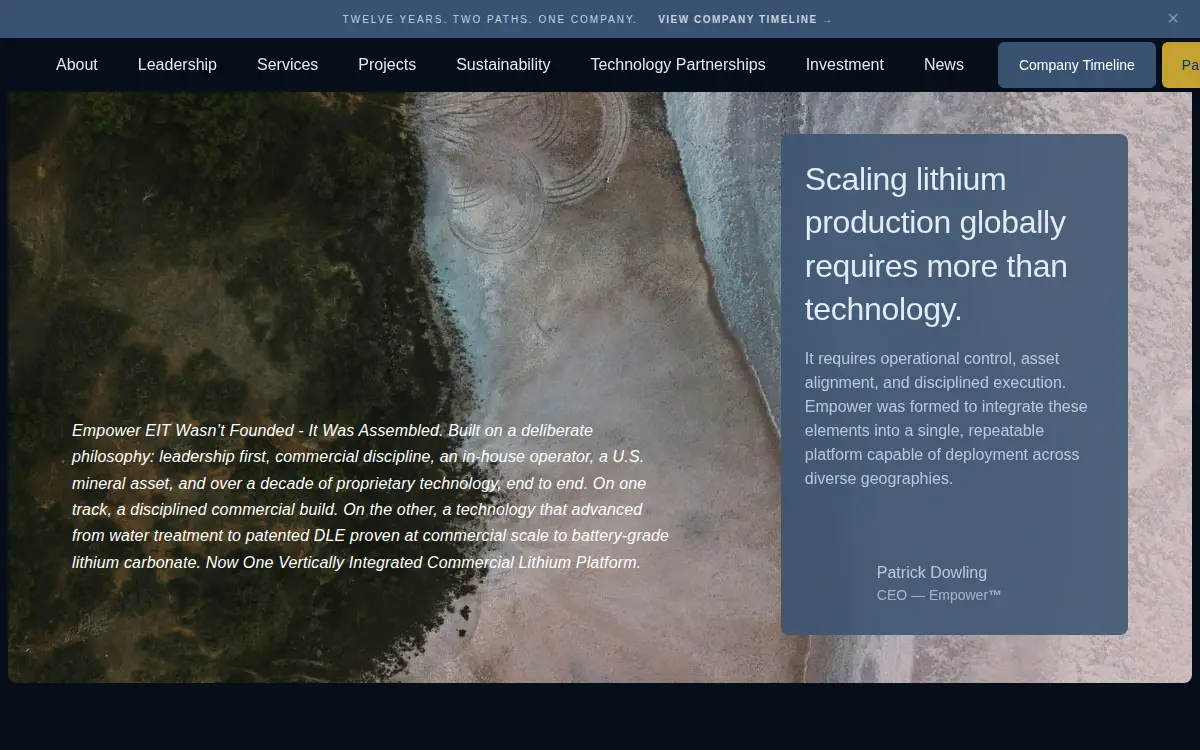Image resolution: width=1200 pixels, height=750 pixels.
Task: Select Services in the navigation bar
Action: coord(287,64)
